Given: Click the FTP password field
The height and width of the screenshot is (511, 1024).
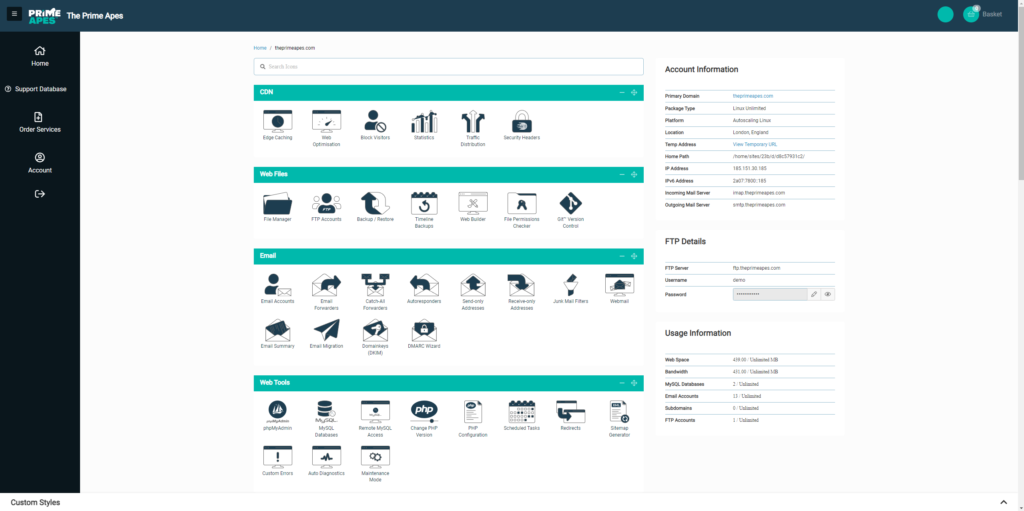Looking at the screenshot, I should tap(770, 295).
